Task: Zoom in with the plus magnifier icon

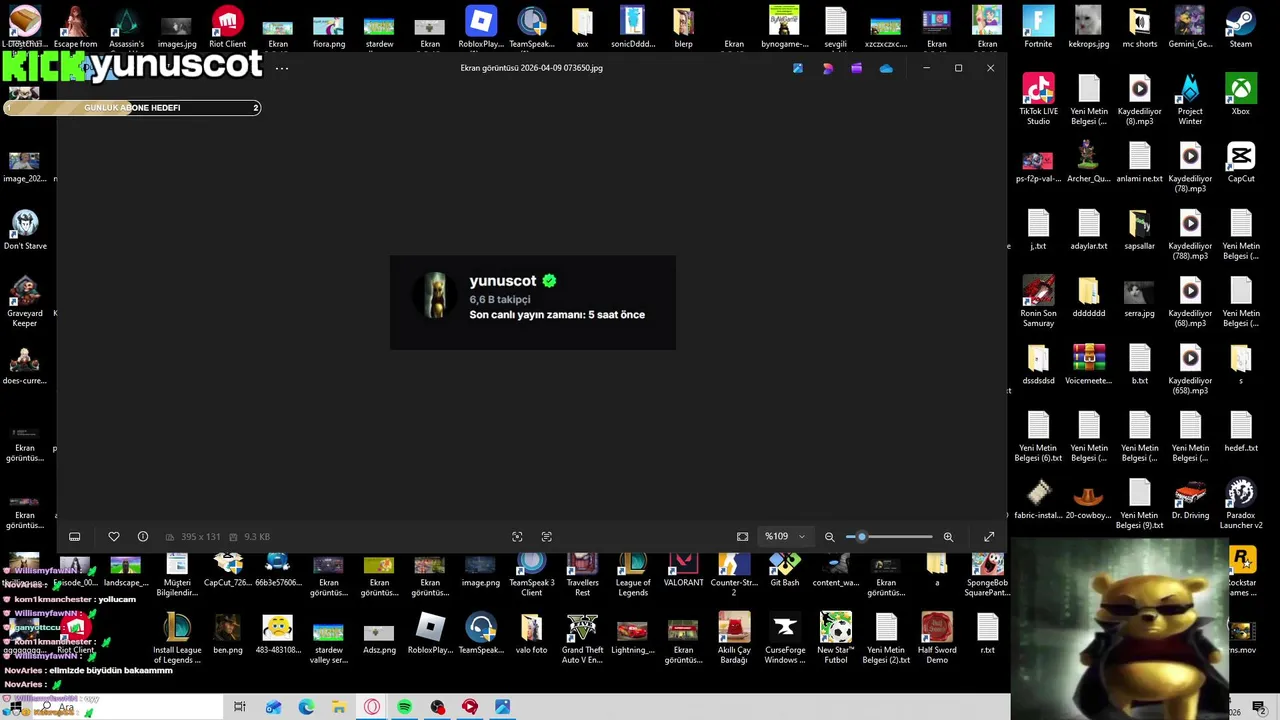Action: click(x=948, y=537)
